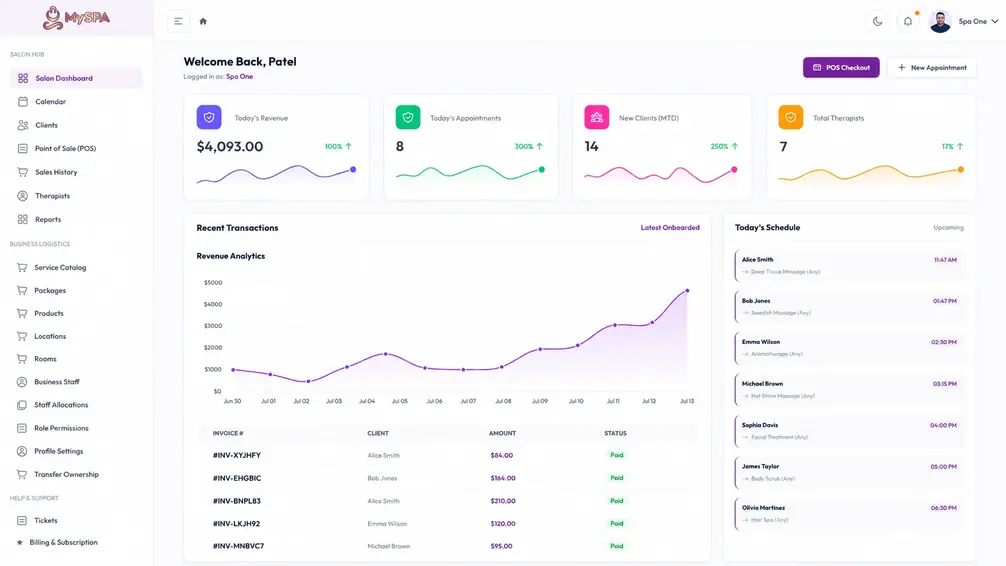Select the Tickets icon under Help & Support

click(22, 520)
